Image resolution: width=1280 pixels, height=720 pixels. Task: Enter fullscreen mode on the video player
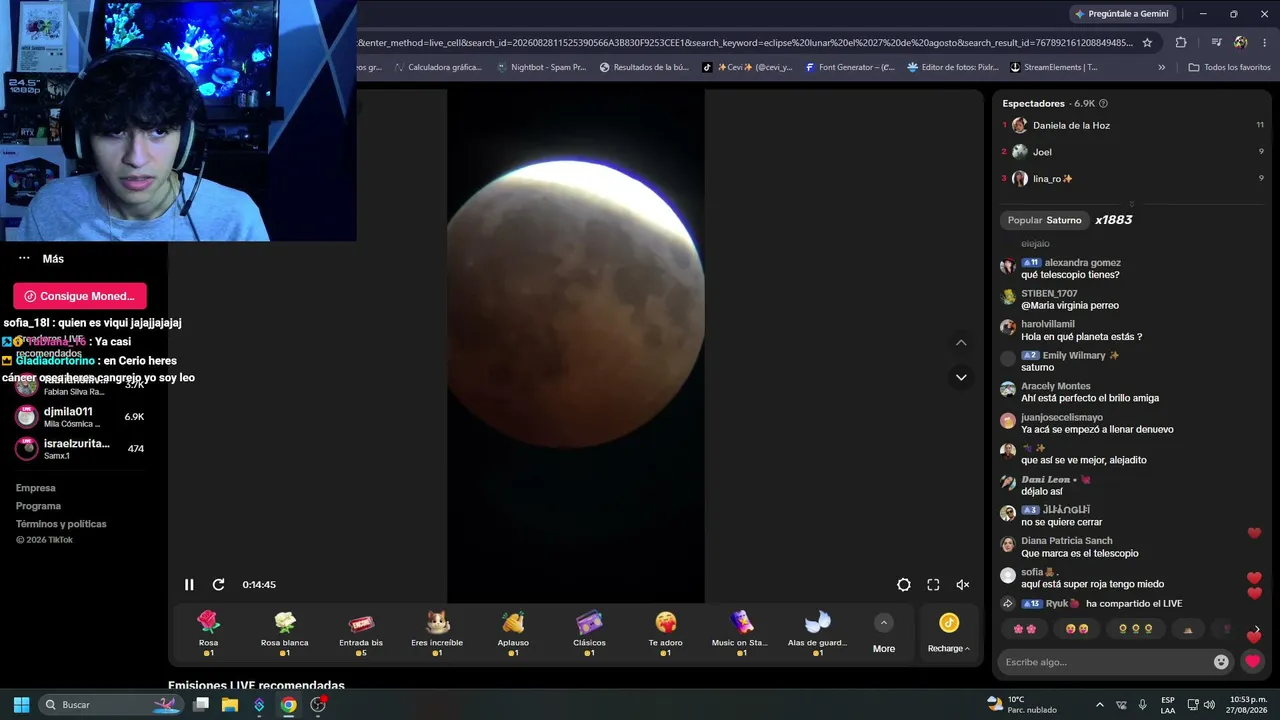[933, 585]
